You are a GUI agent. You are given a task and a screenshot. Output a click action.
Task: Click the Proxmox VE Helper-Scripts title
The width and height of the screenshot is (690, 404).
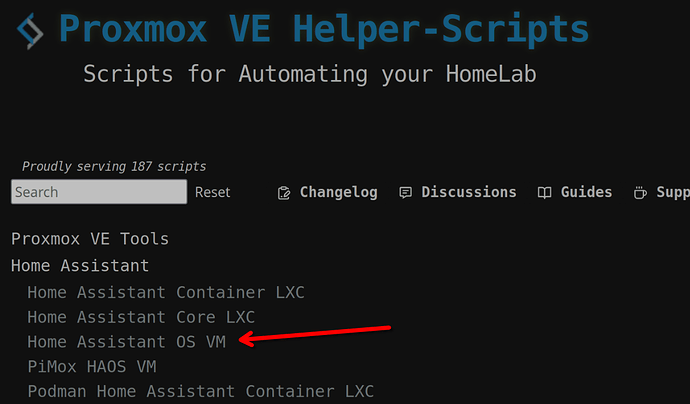coord(324,29)
